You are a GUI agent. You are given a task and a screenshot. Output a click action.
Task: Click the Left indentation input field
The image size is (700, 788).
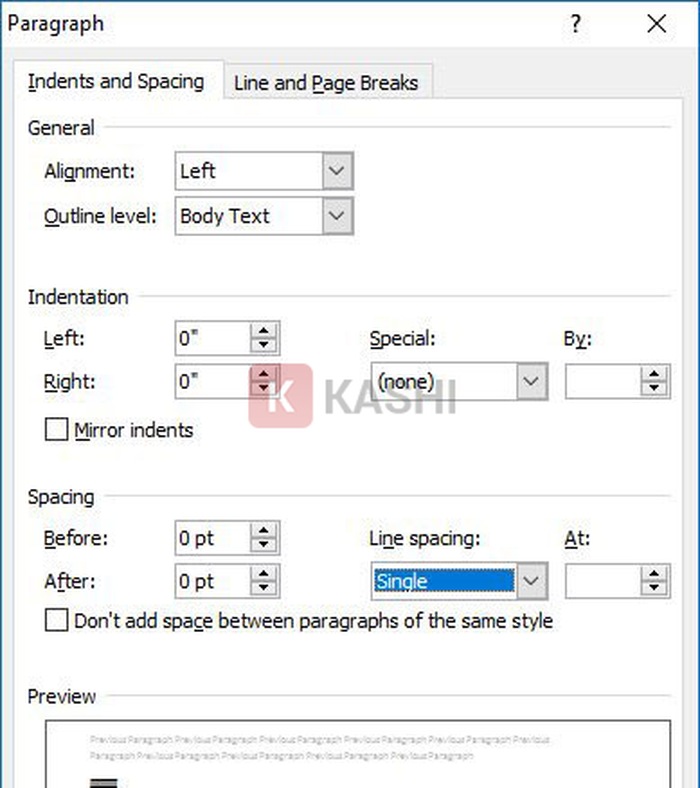coord(210,339)
